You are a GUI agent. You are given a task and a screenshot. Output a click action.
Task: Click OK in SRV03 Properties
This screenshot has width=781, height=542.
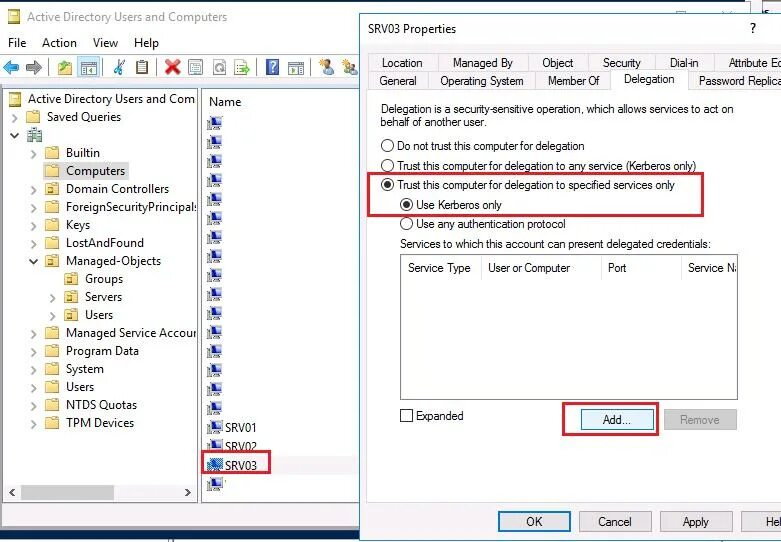534,522
